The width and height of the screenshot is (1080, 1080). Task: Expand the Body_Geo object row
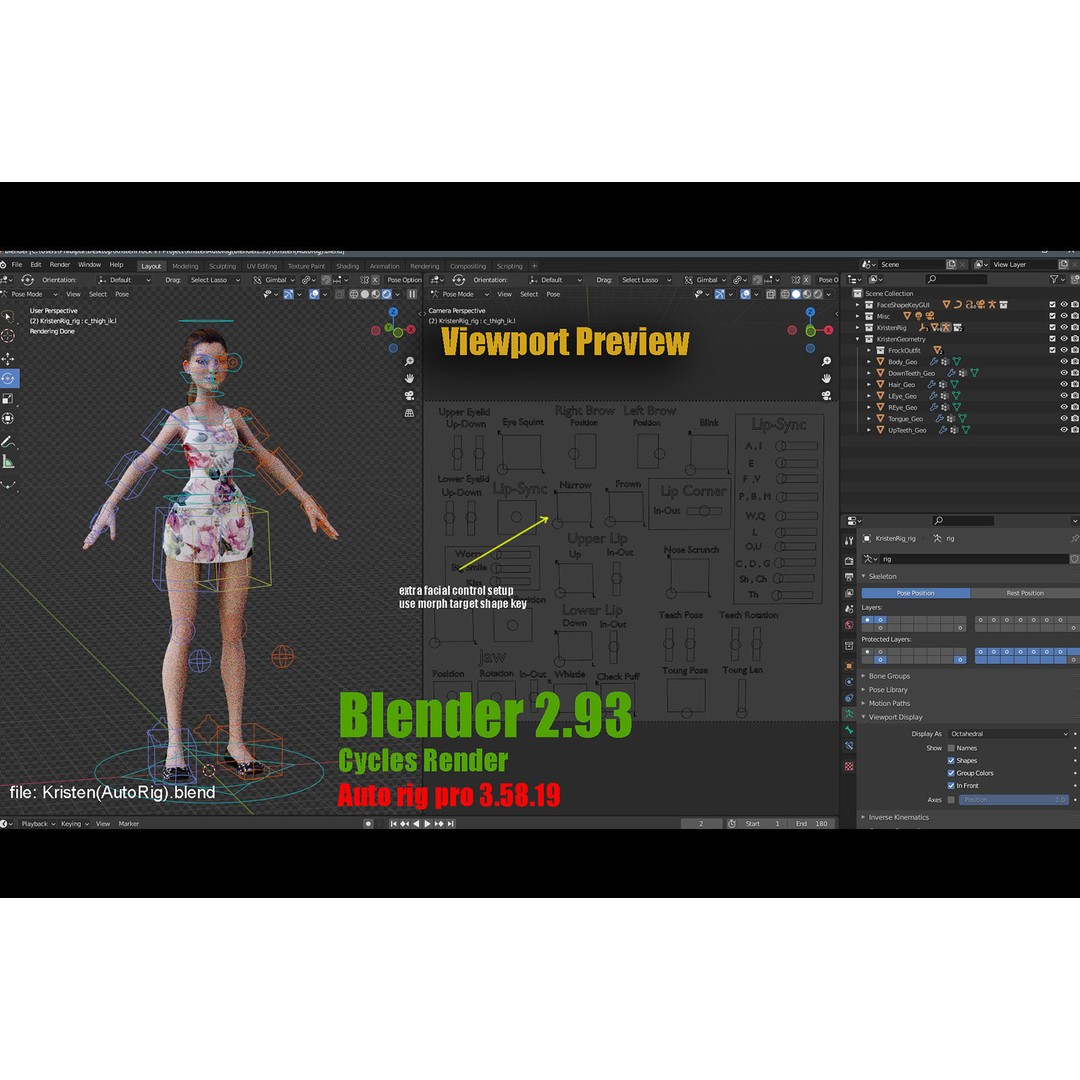(869, 362)
